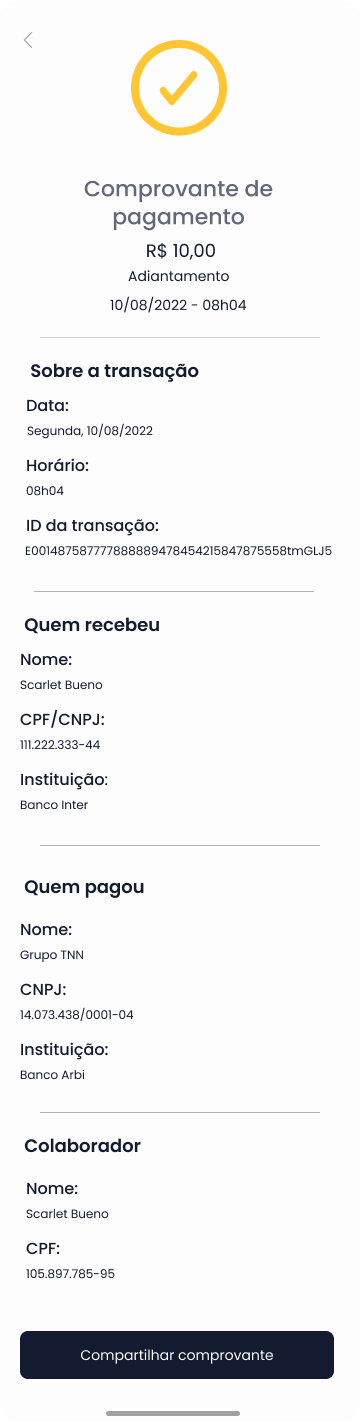Tap the Quem recebeu section heading
Screen dimensions: 360x1422
92,625
